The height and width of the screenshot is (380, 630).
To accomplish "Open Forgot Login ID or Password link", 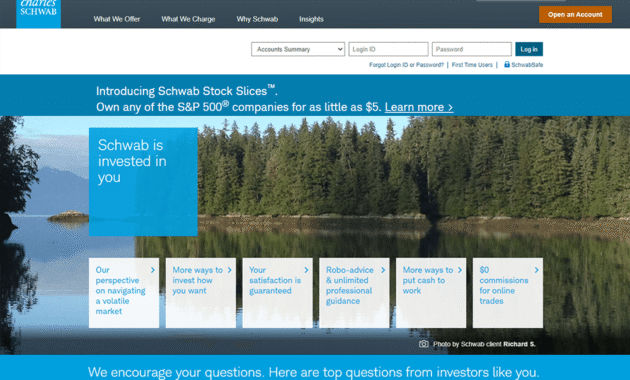I will click(x=406, y=65).
